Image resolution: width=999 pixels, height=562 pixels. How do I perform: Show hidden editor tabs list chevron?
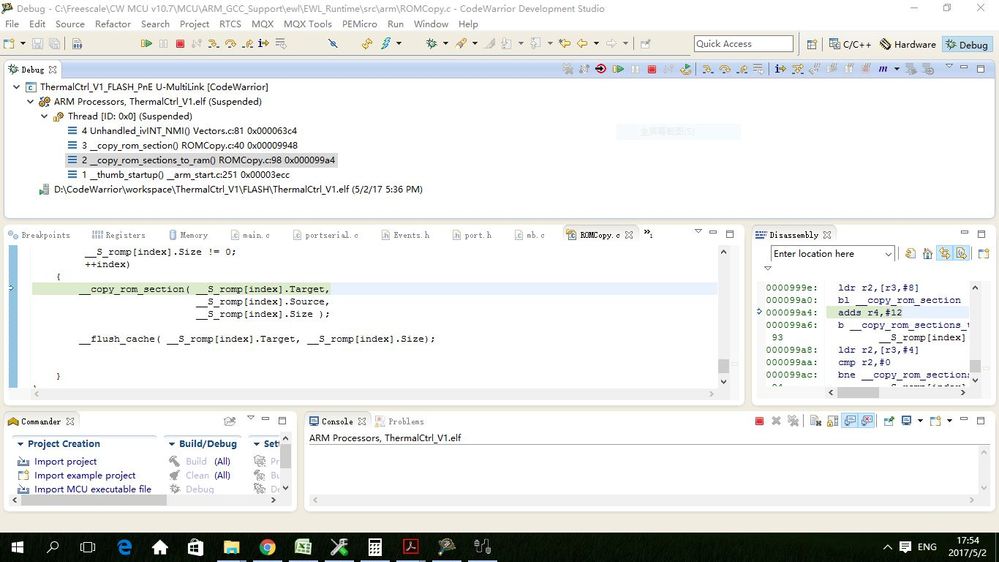coord(647,233)
